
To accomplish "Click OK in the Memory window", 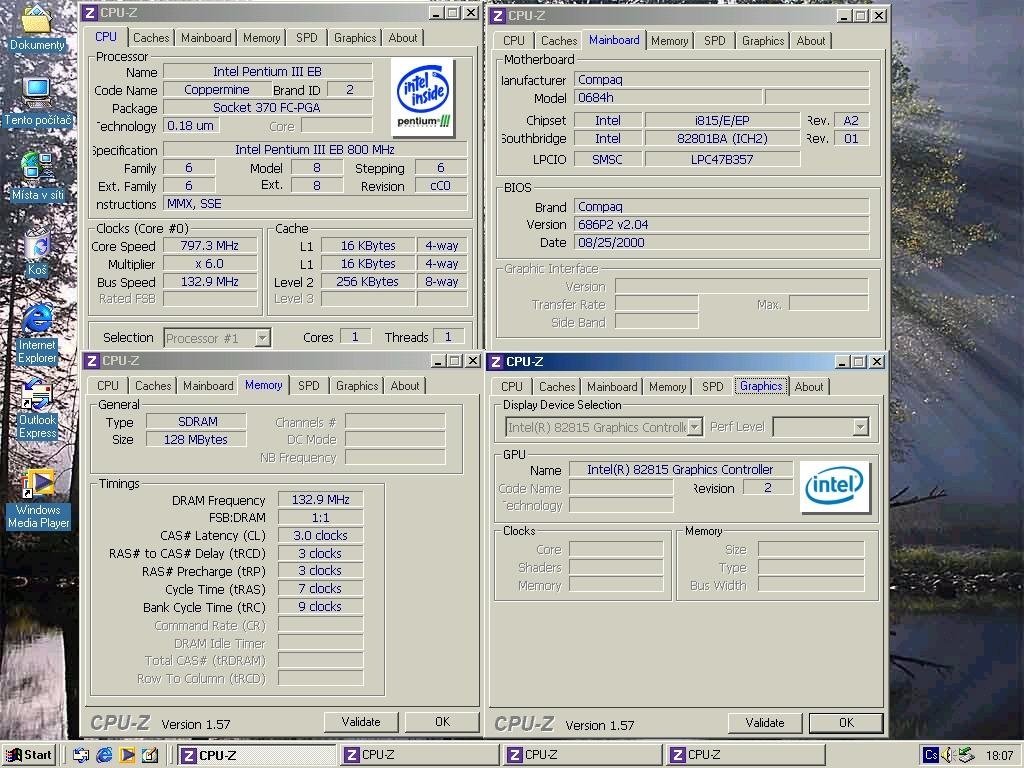I will point(442,722).
